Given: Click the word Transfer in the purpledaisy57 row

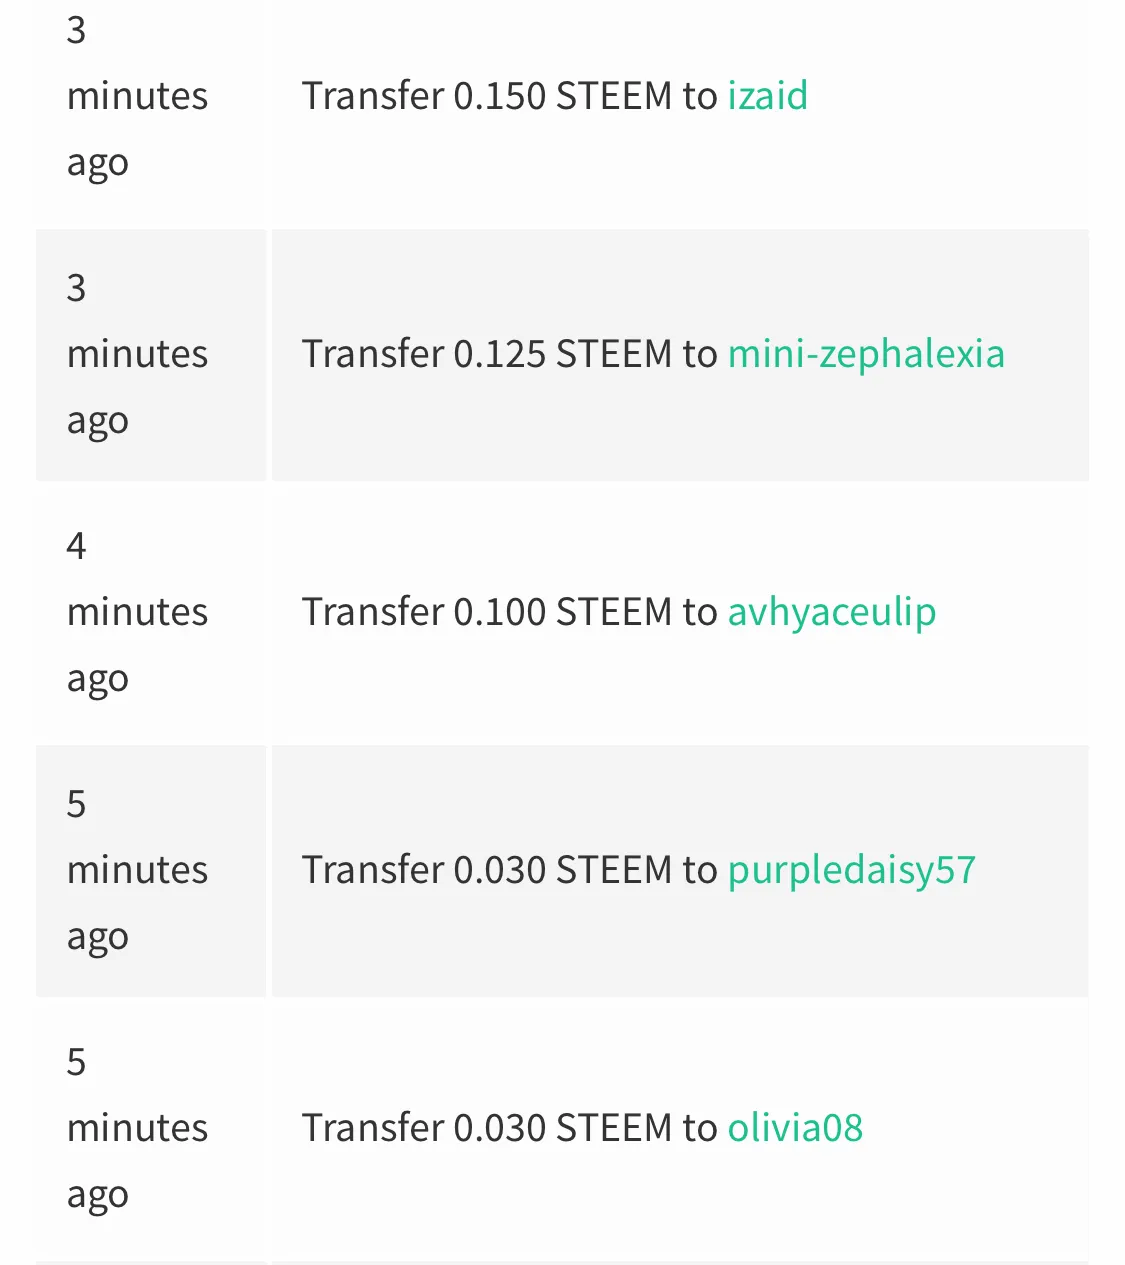Looking at the screenshot, I should click(373, 870).
